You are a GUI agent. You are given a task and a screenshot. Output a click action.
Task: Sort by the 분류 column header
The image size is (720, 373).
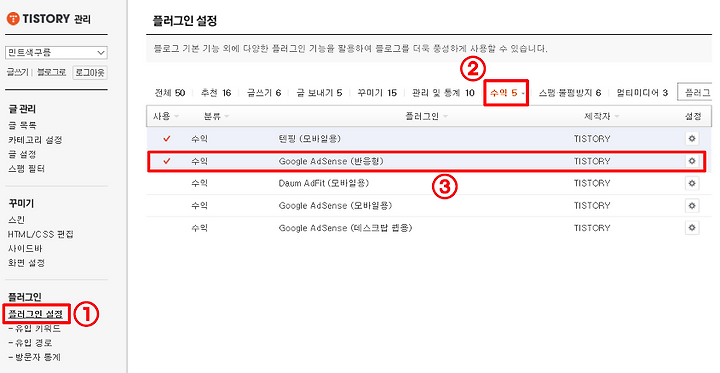click(216, 117)
